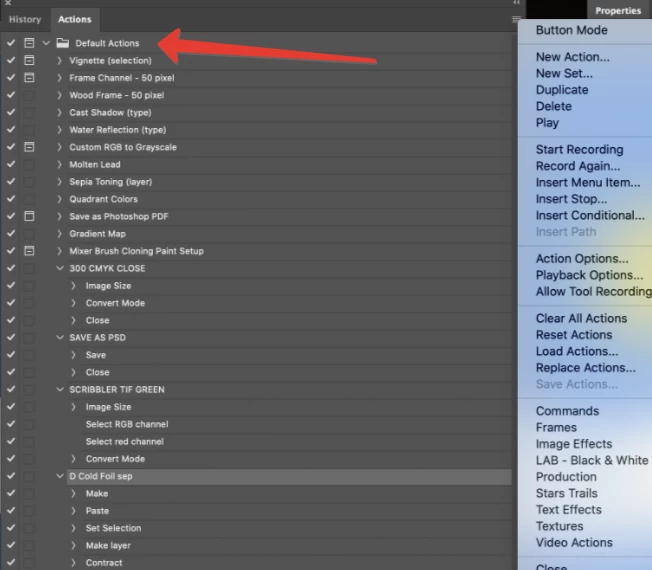
Task: Toggle the checkmark for 300 CMYK CLOSE
Action: [x=11, y=268]
